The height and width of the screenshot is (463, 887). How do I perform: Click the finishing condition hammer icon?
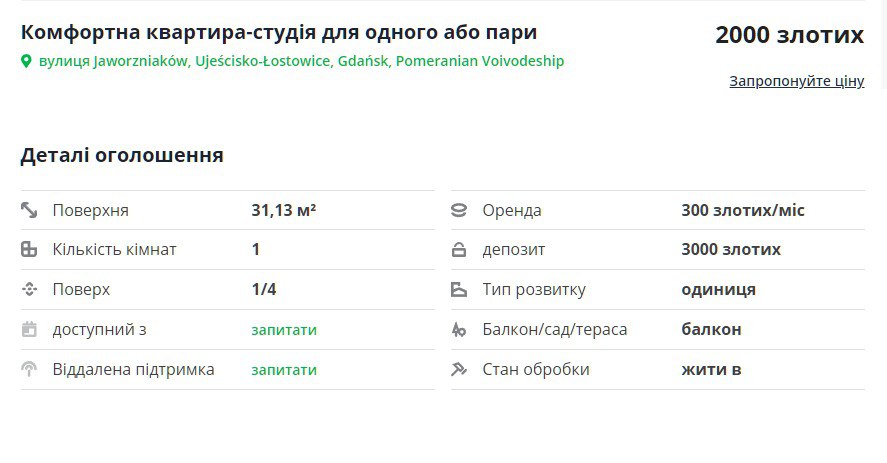point(459,369)
